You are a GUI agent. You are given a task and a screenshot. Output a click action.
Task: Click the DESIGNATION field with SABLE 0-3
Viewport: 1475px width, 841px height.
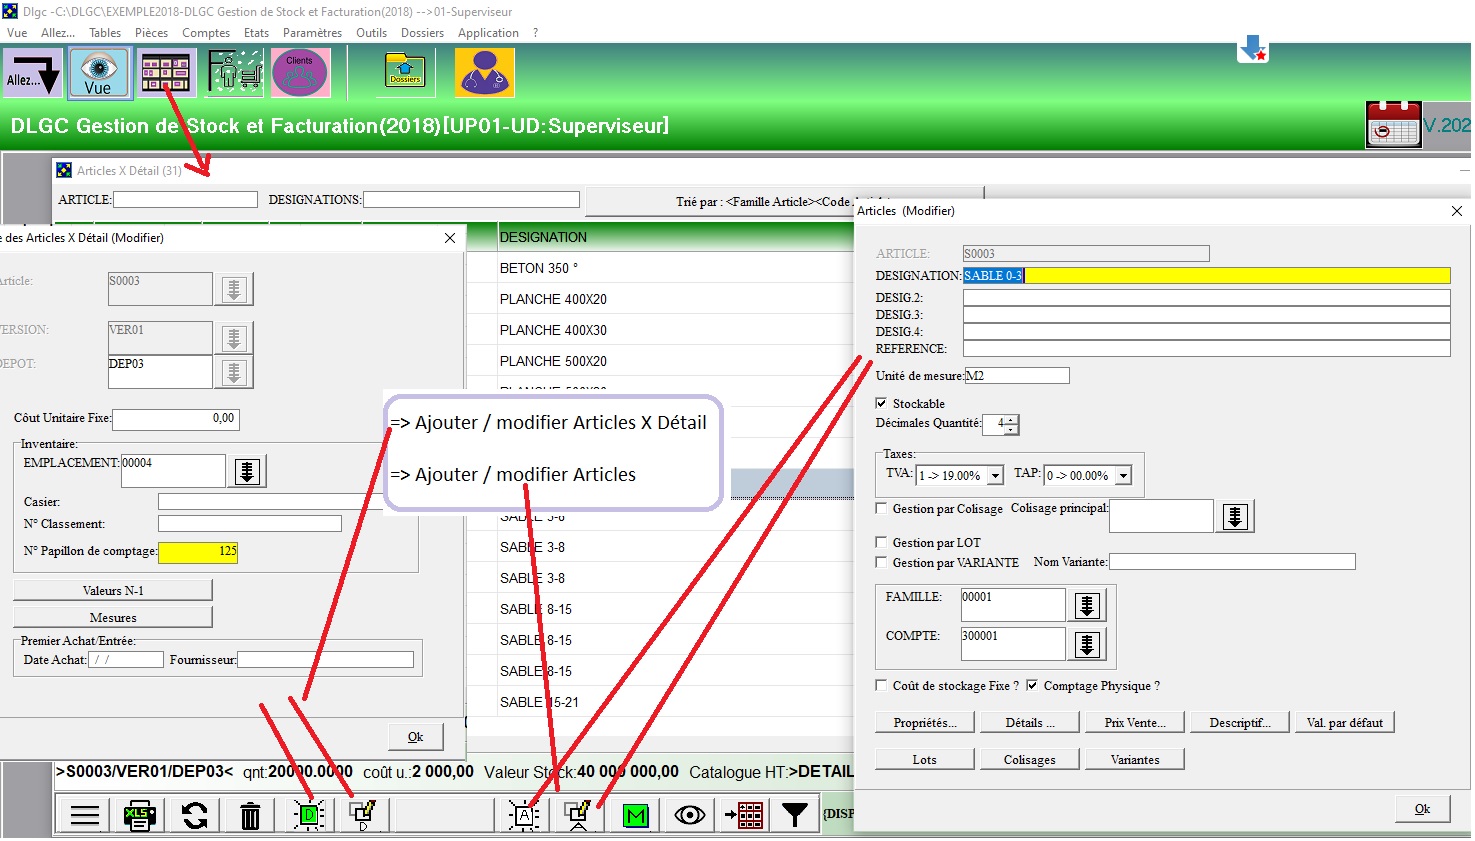(1206, 275)
